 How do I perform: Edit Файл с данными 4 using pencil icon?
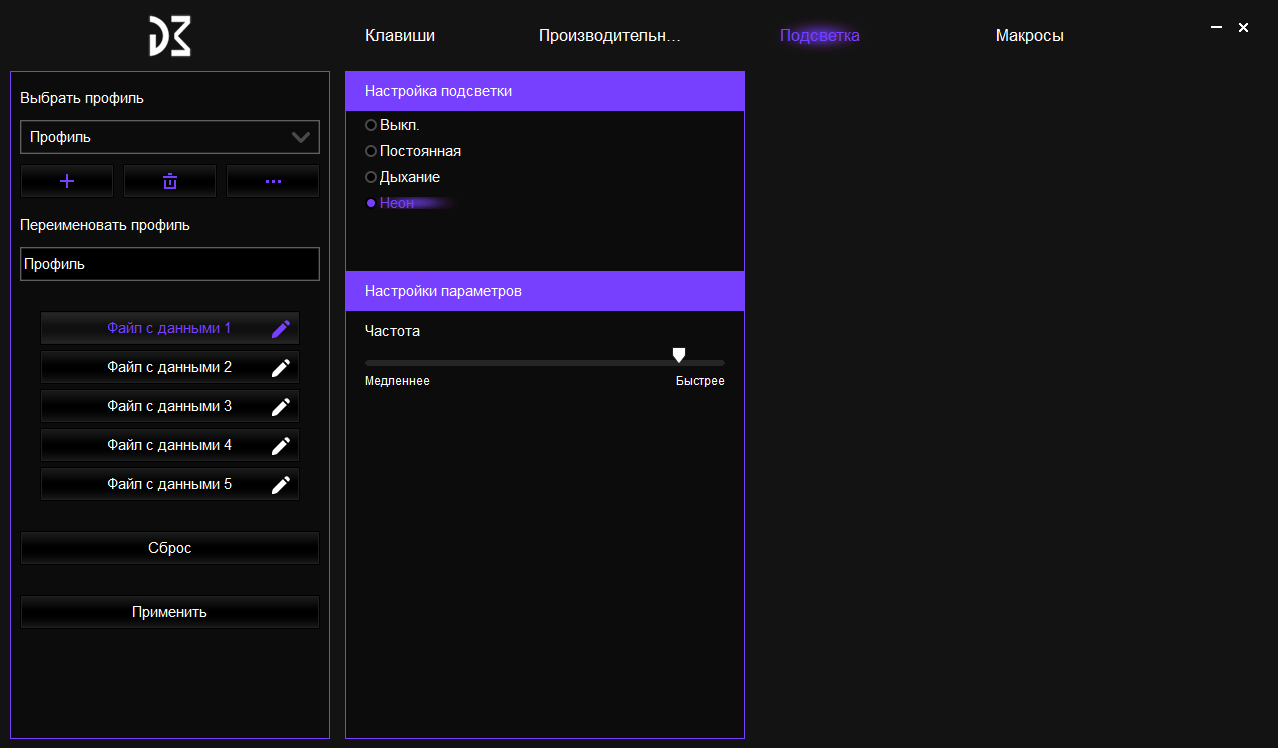click(281, 446)
